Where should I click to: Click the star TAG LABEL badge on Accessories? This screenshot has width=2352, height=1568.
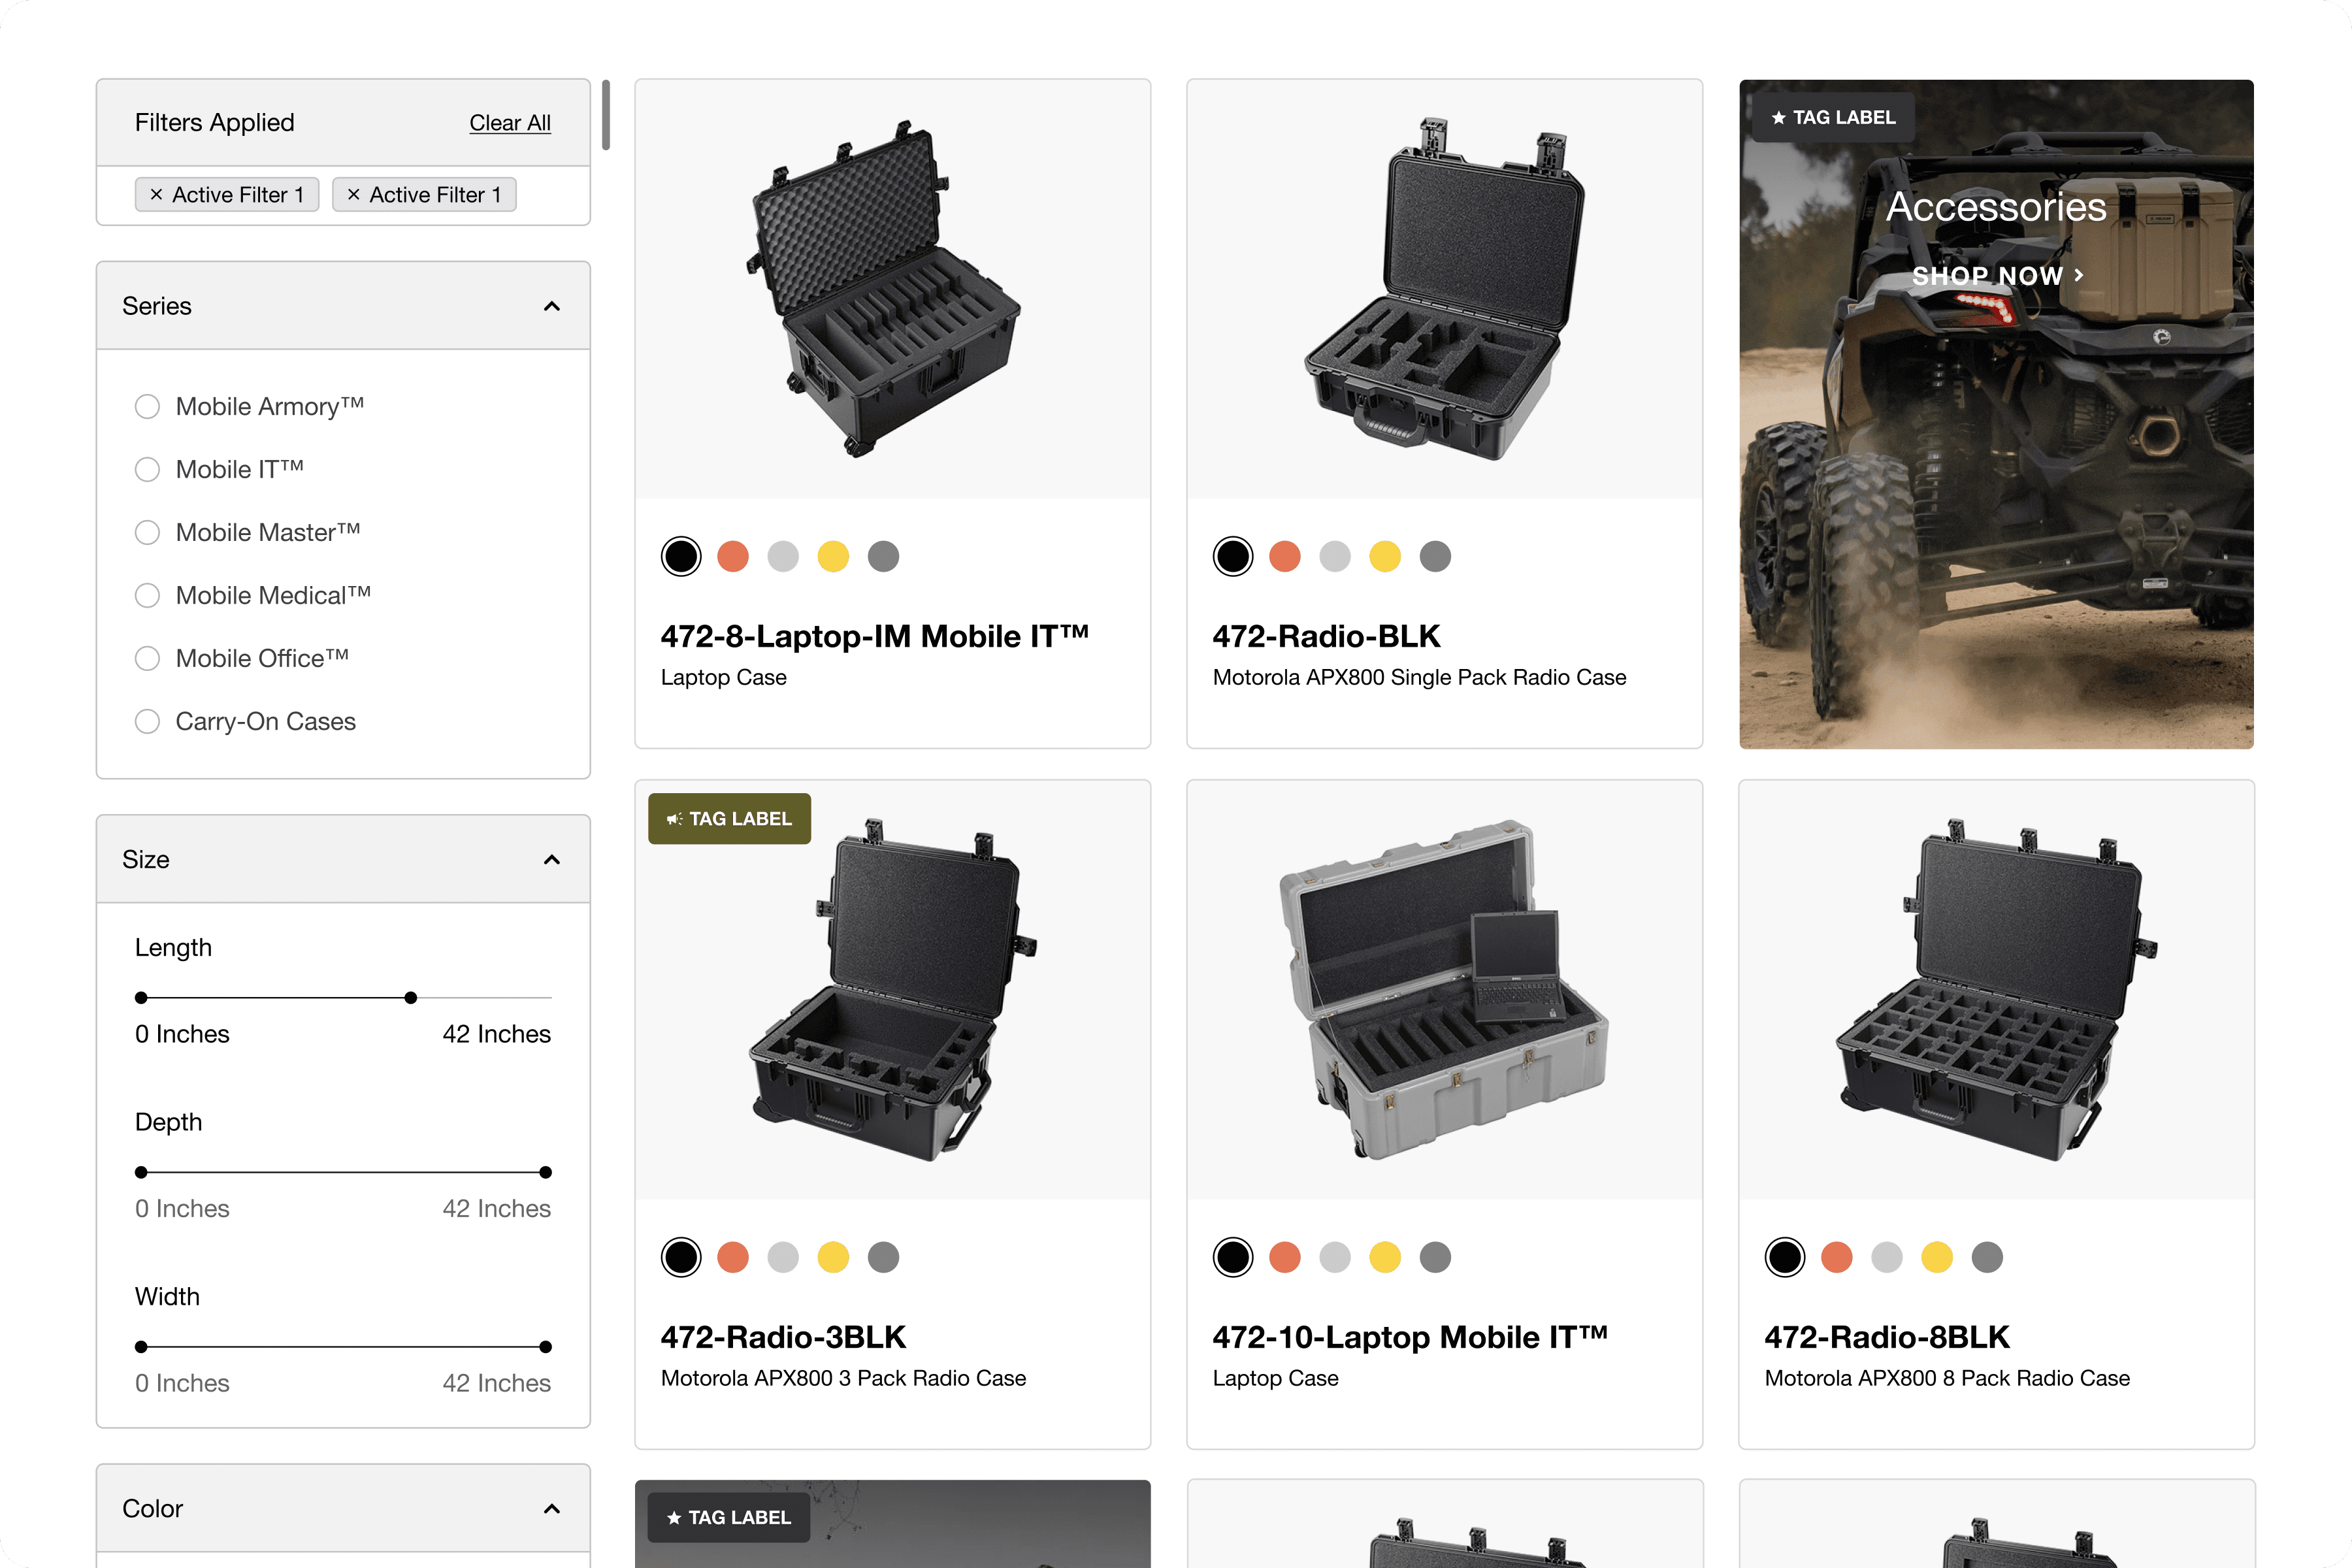pyautogui.click(x=1833, y=118)
